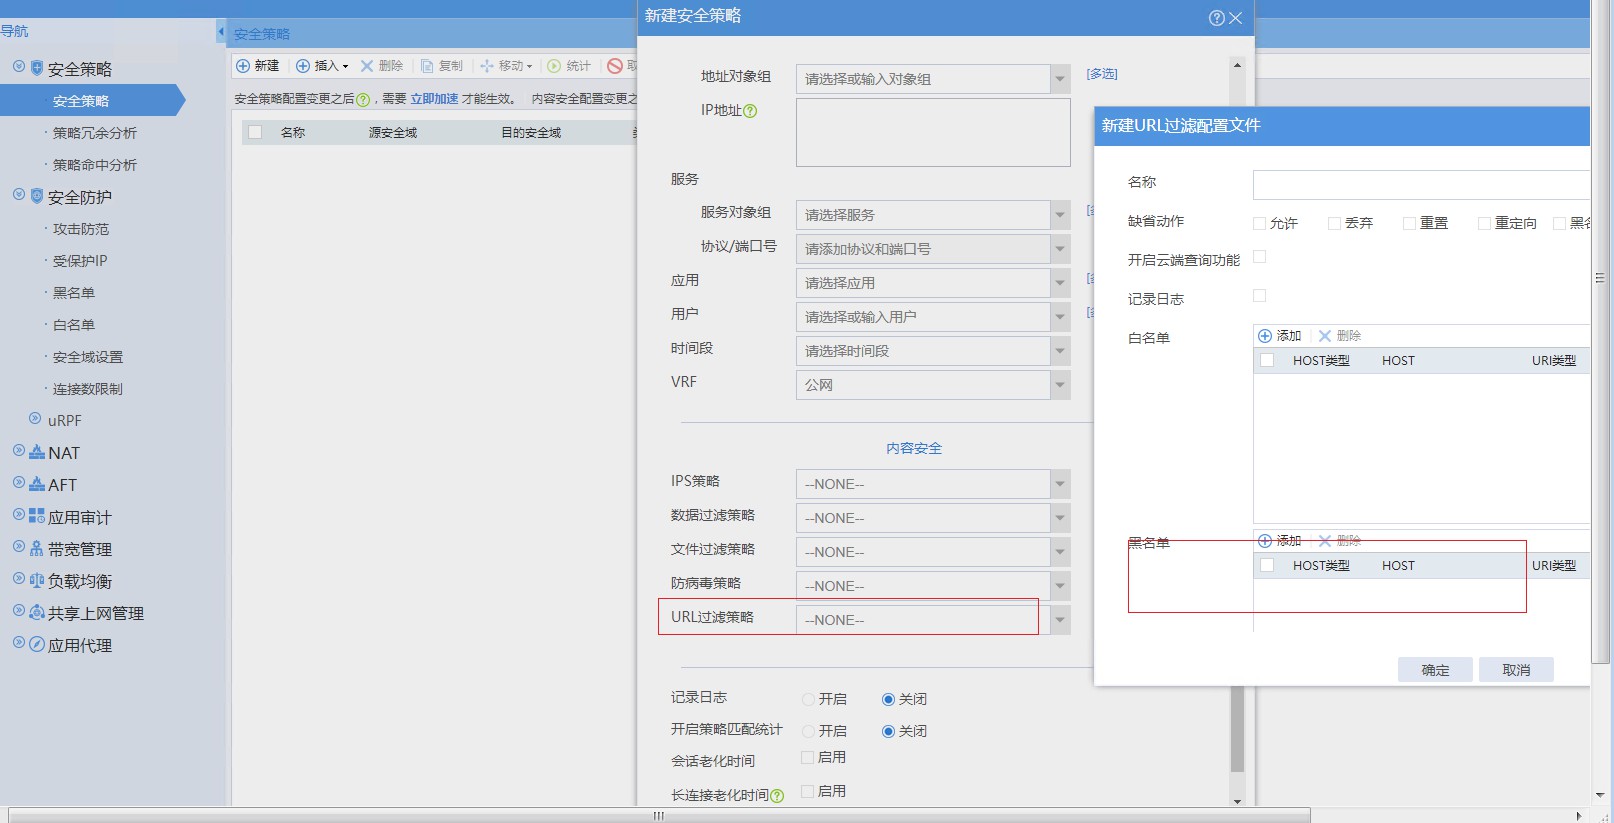Open 策略命中分析 in the navigation
The width and height of the screenshot is (1614, 823).
(x=95, y=165)
